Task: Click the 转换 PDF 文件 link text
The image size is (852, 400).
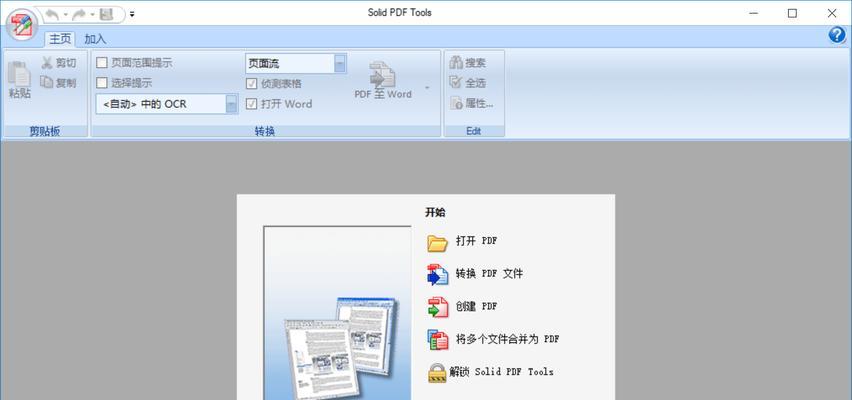Action: pyautogui.click(x=489, y=273)
